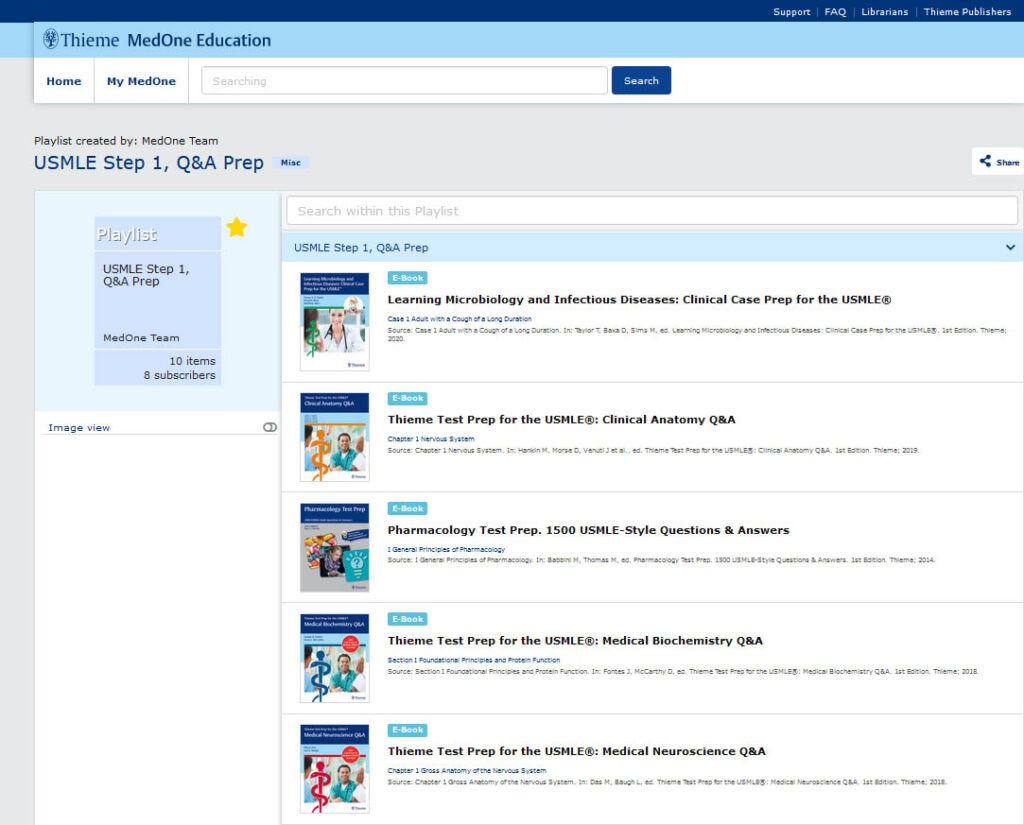Open the My MedOne tab
The height and width of the screenshot is (825, 1024).
(140, 81)
